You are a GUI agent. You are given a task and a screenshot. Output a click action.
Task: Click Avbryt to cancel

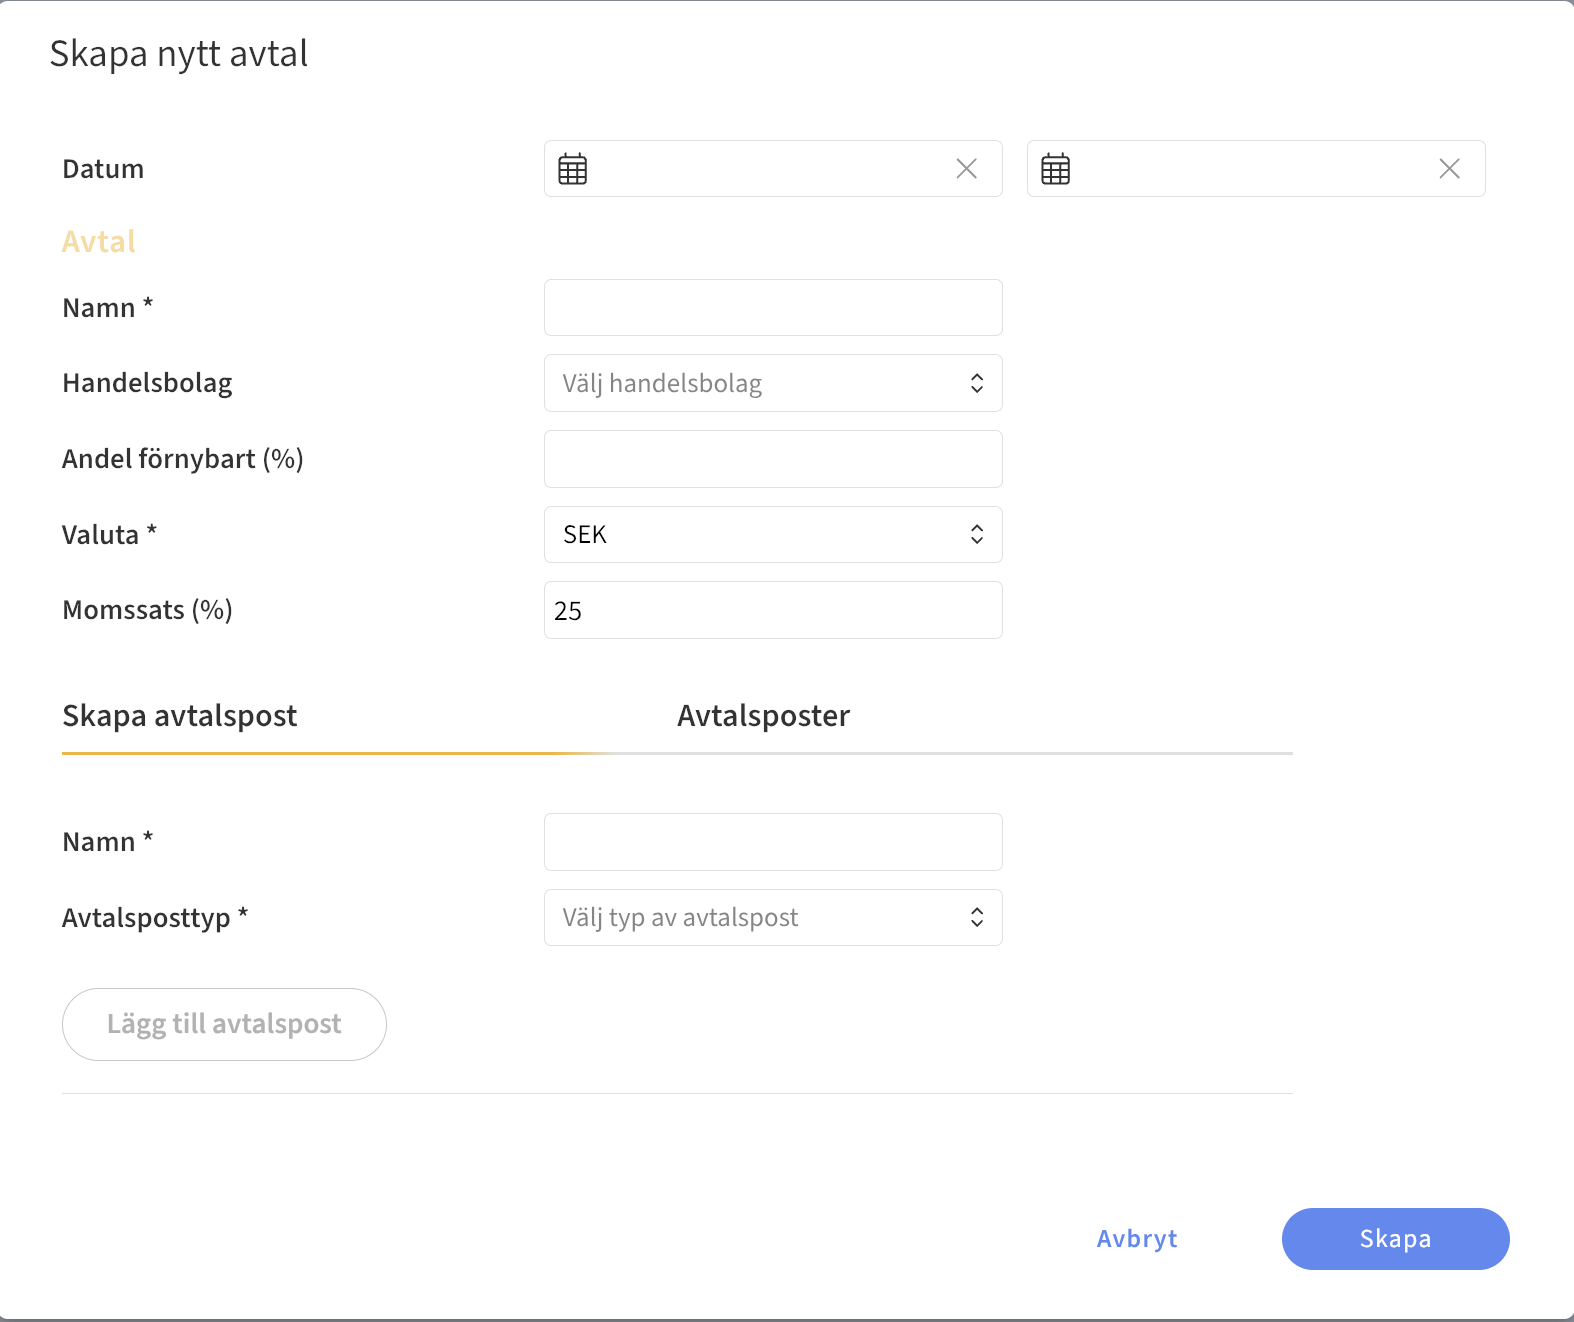[x=1137, y=1239]
